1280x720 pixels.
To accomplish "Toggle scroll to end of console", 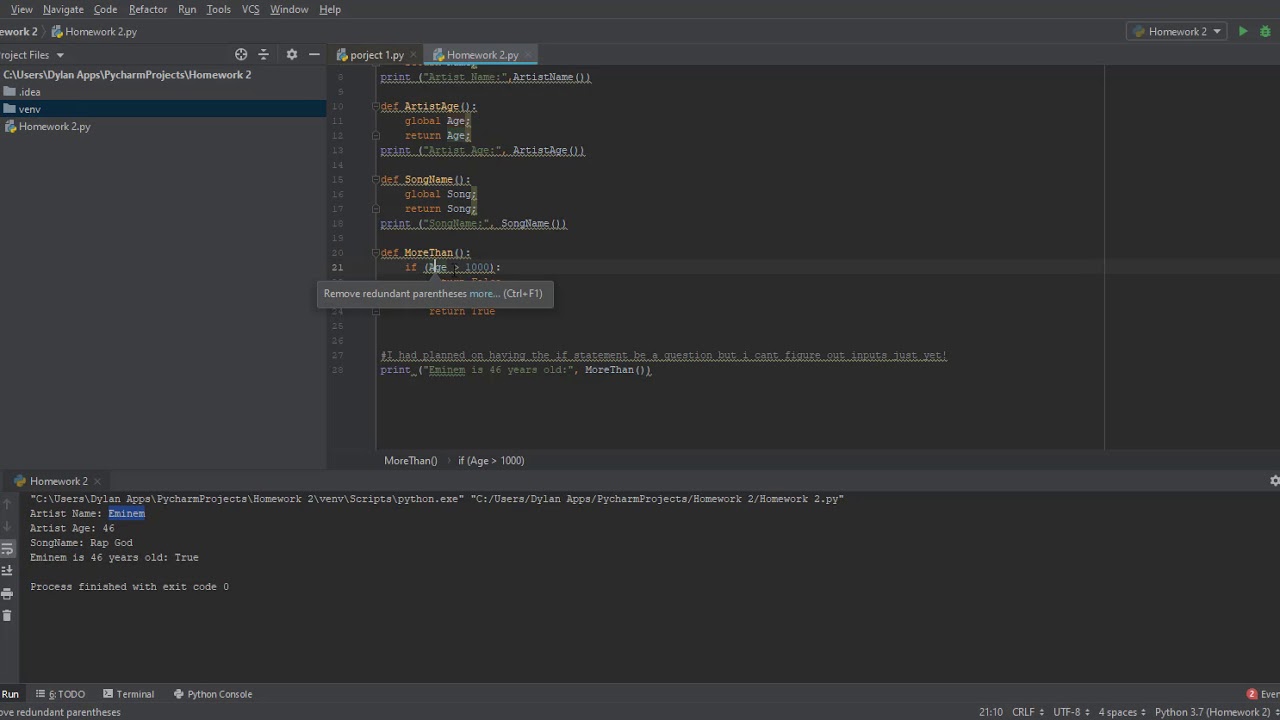I will 7,571.
